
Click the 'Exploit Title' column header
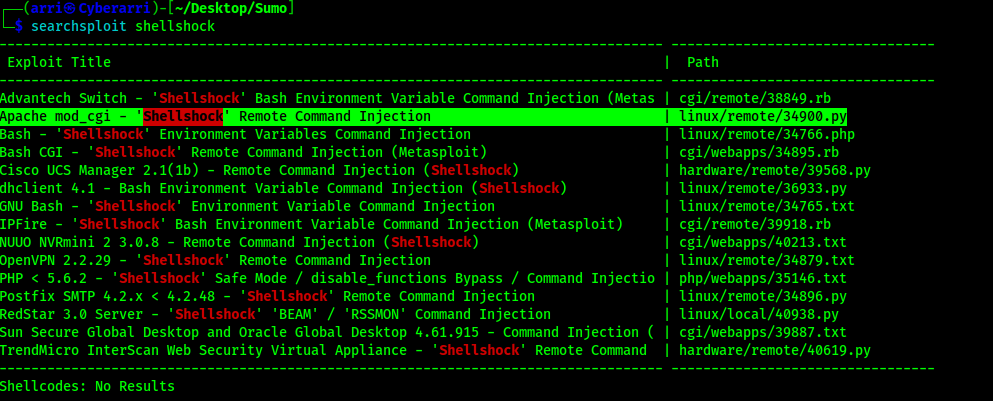point(59,62)
